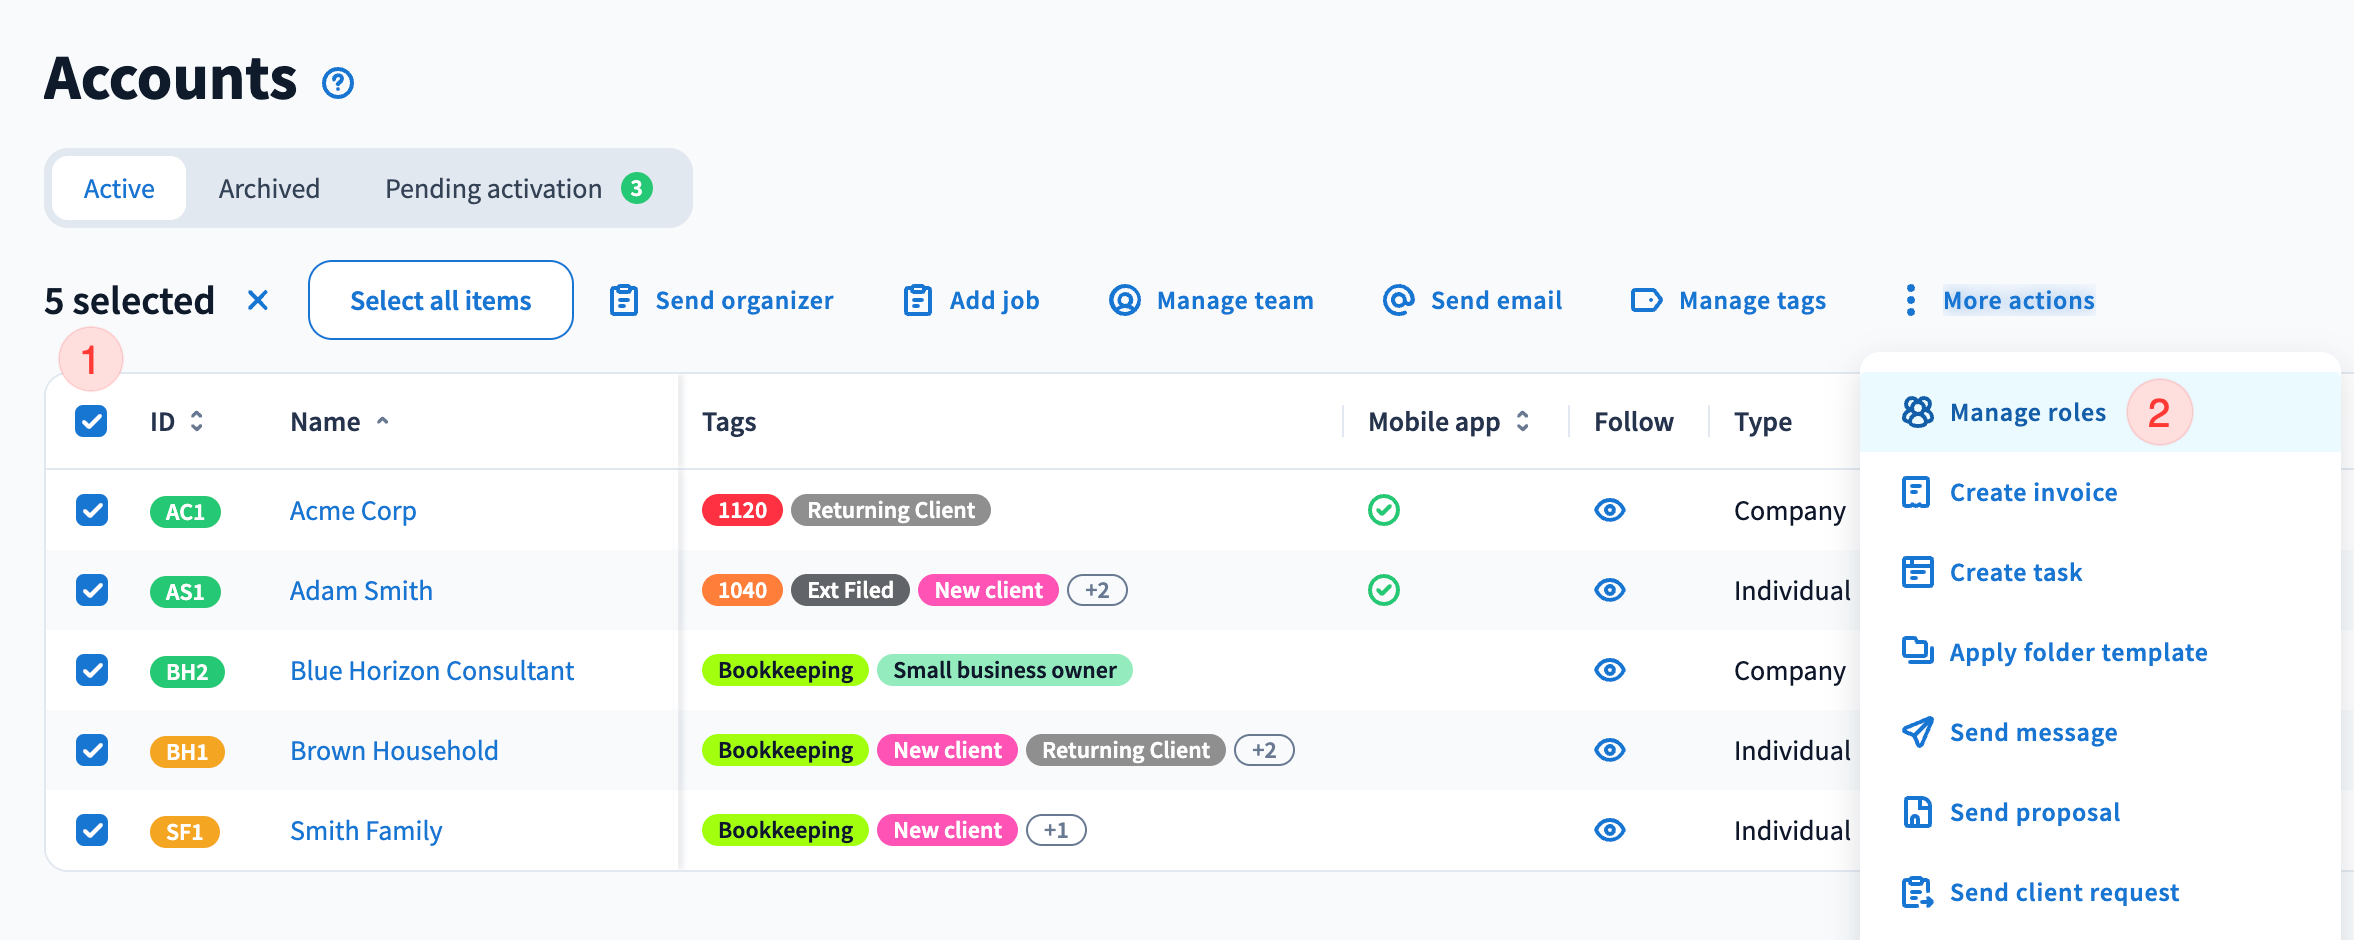Switch to the Archived tab
This screenshot has height=940, width=2354.
pyautogui.click(x=269, y=189)
